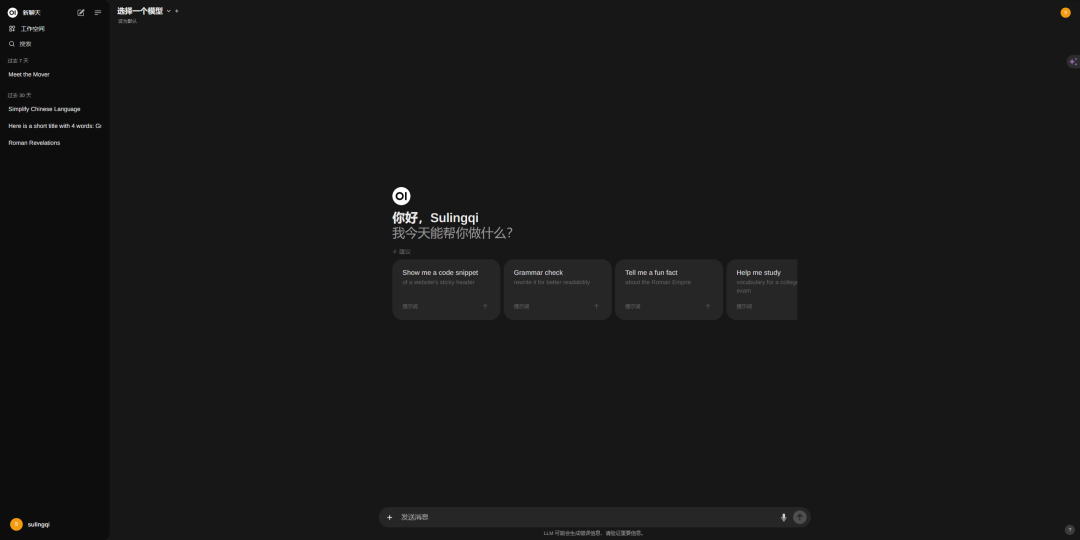
Task: Open attachment menu with plus icon
Action: tap(389, 517)
